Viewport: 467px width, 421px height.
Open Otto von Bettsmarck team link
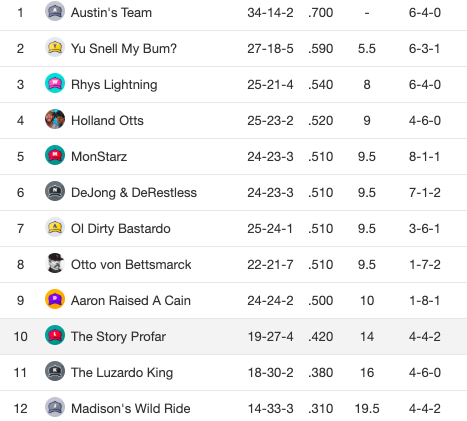pyautogui.click(x=131, y=265)
